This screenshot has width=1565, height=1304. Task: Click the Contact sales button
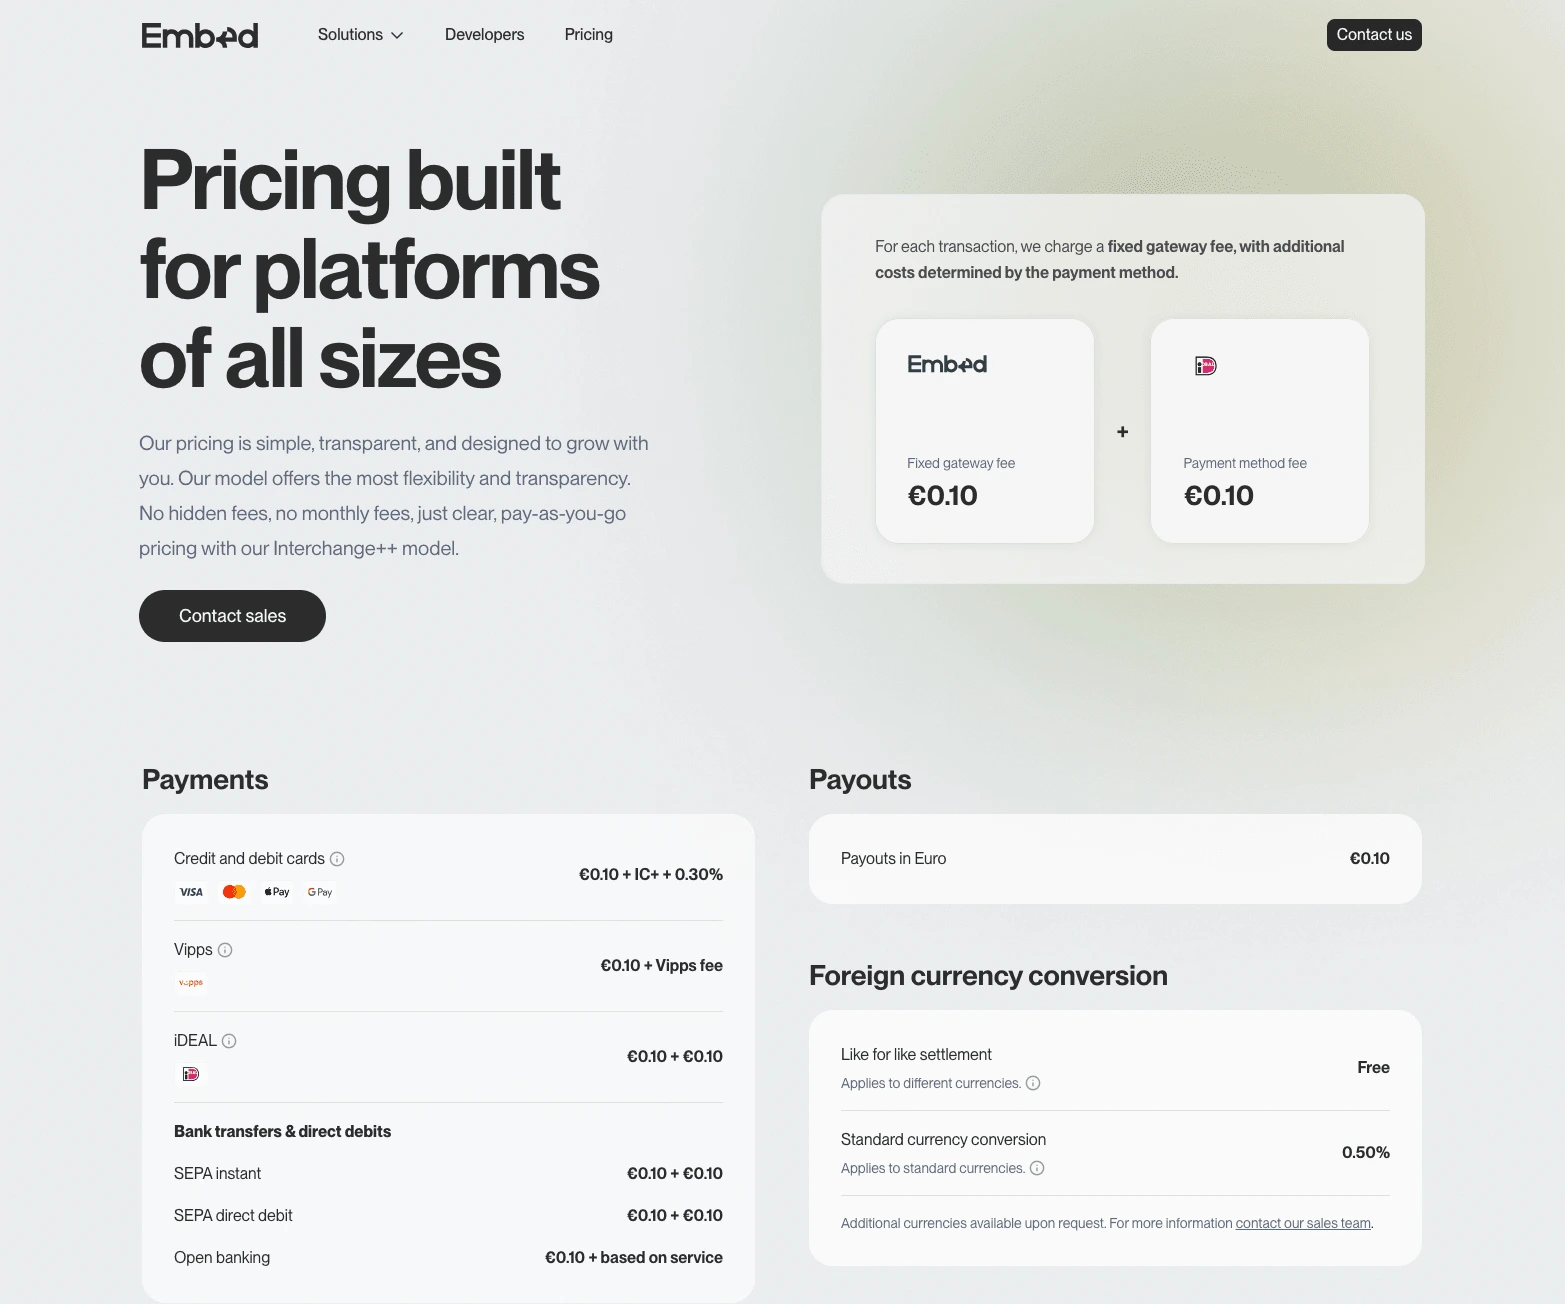232,616
